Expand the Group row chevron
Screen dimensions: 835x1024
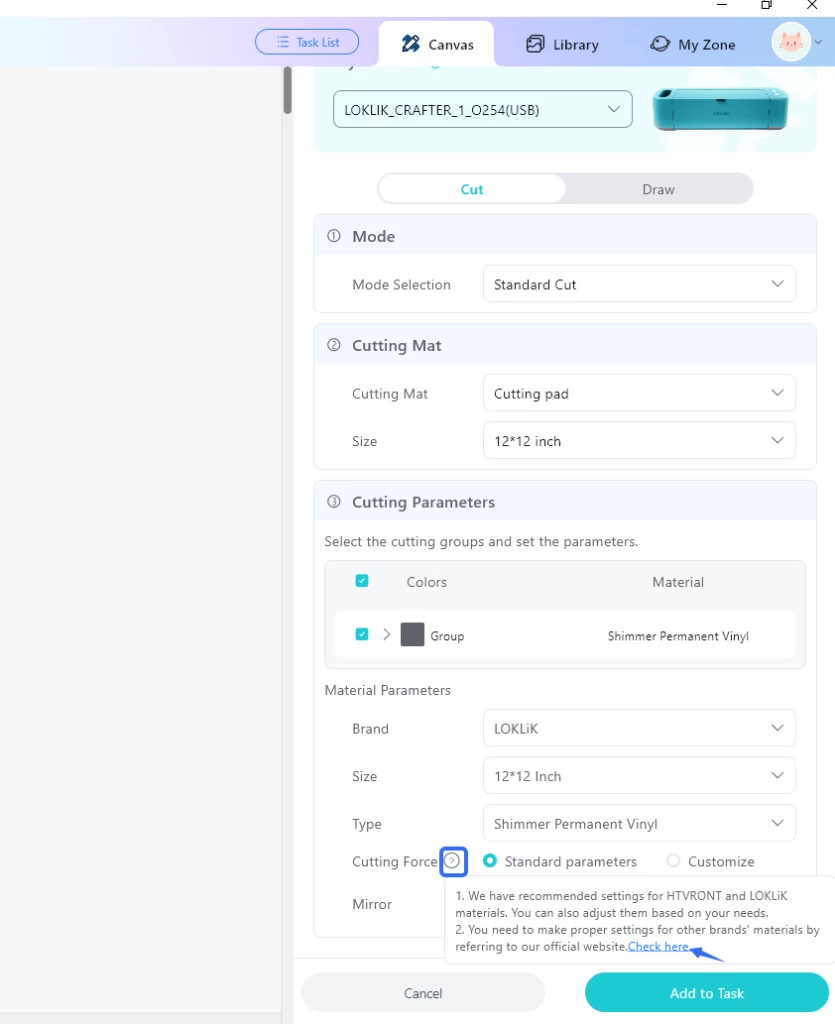point(386,634)
